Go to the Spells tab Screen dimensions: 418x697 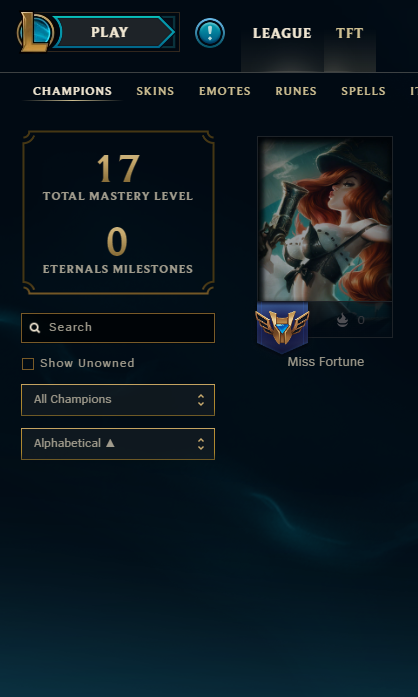tap(363, 91)
